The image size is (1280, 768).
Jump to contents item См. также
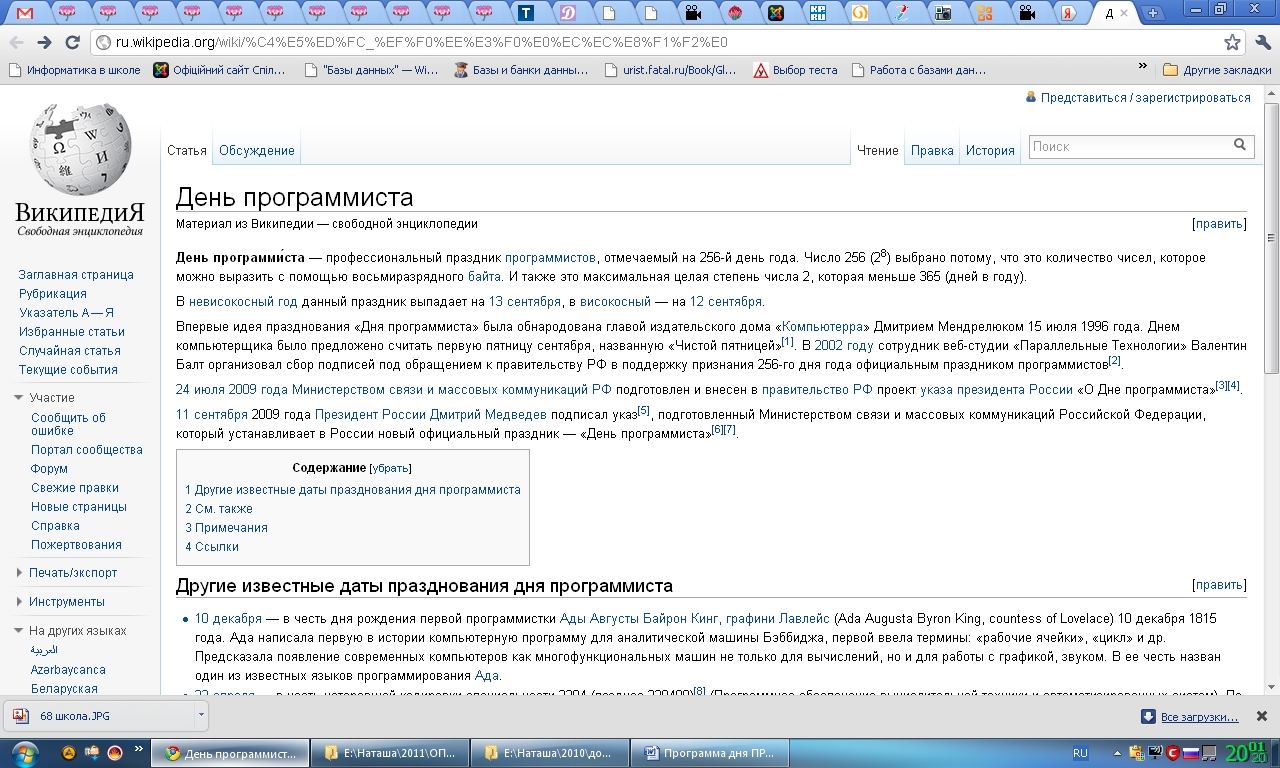click(218, 509)
